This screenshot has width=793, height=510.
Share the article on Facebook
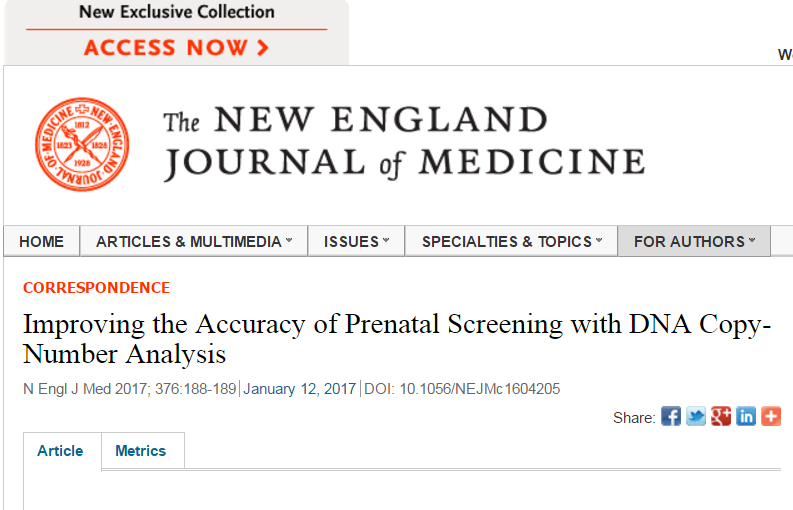pyautogui.click(x=671, y=416)
